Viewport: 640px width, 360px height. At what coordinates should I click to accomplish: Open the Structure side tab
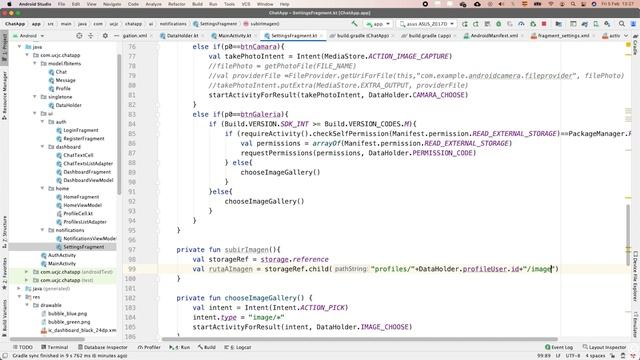pos(4,231)
